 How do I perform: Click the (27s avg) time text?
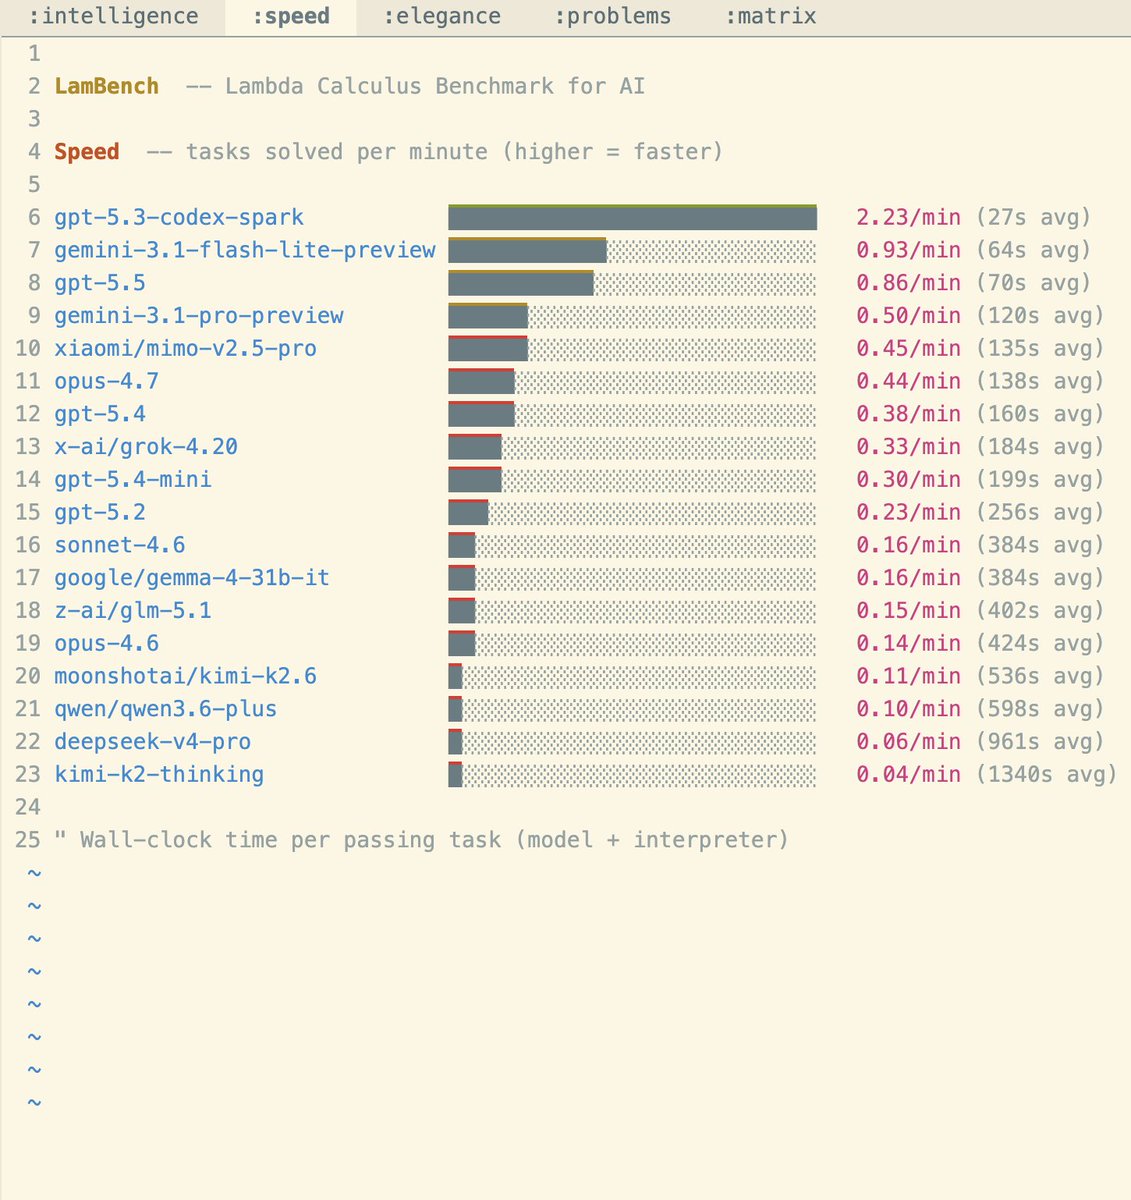1033,218
